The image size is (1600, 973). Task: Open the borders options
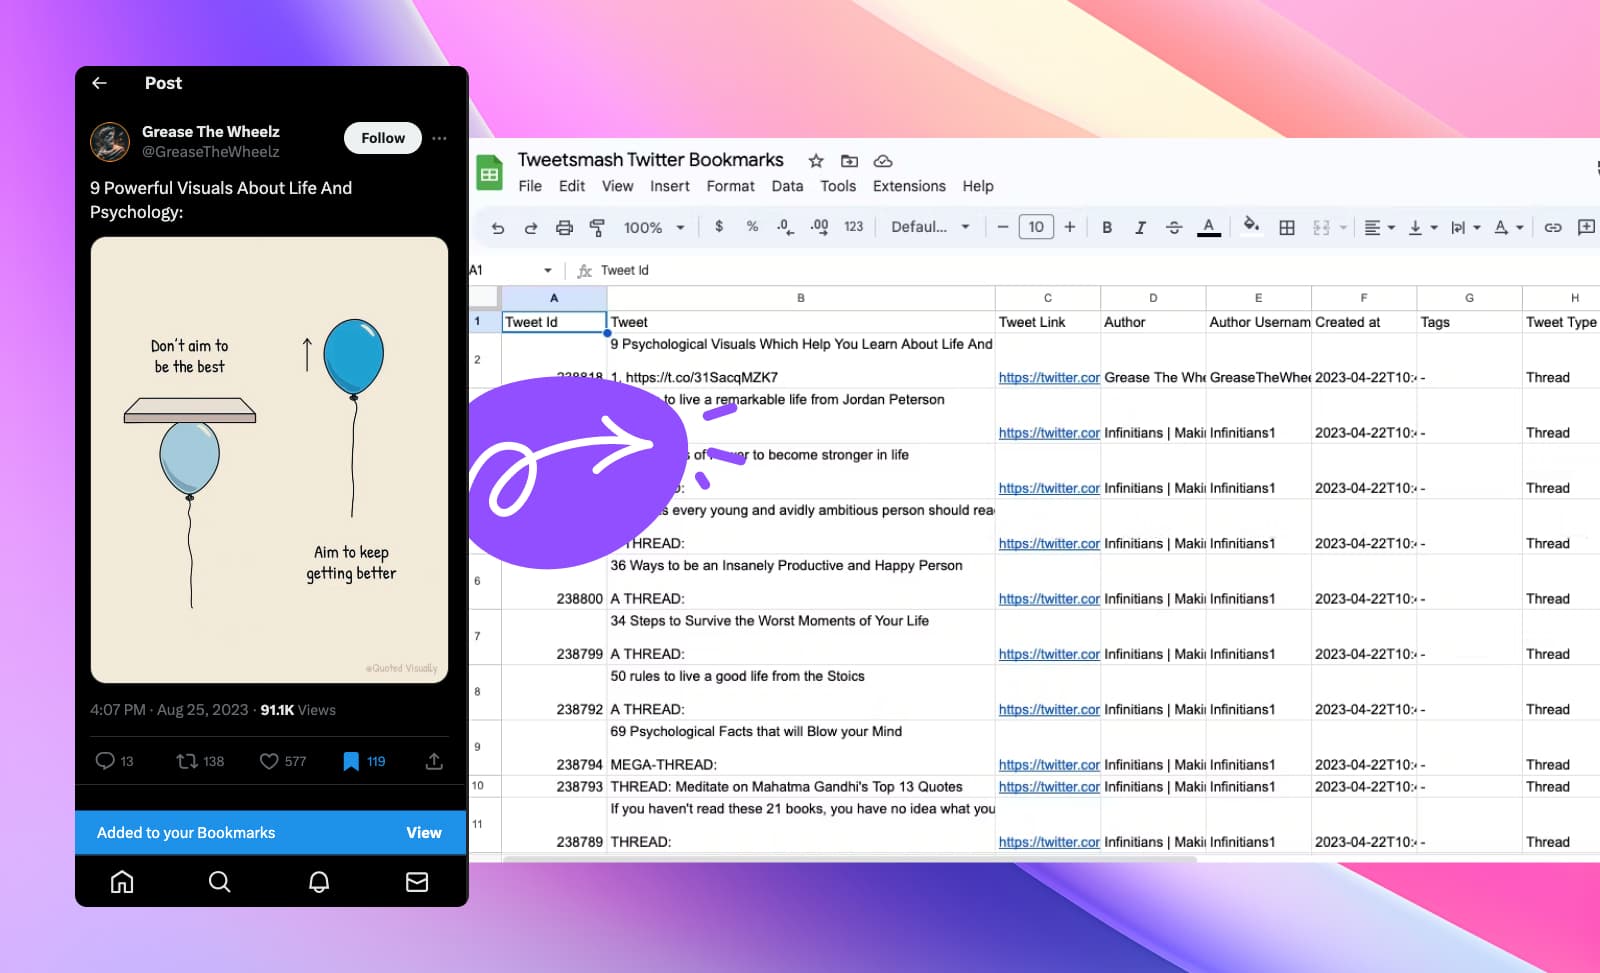1287,228
